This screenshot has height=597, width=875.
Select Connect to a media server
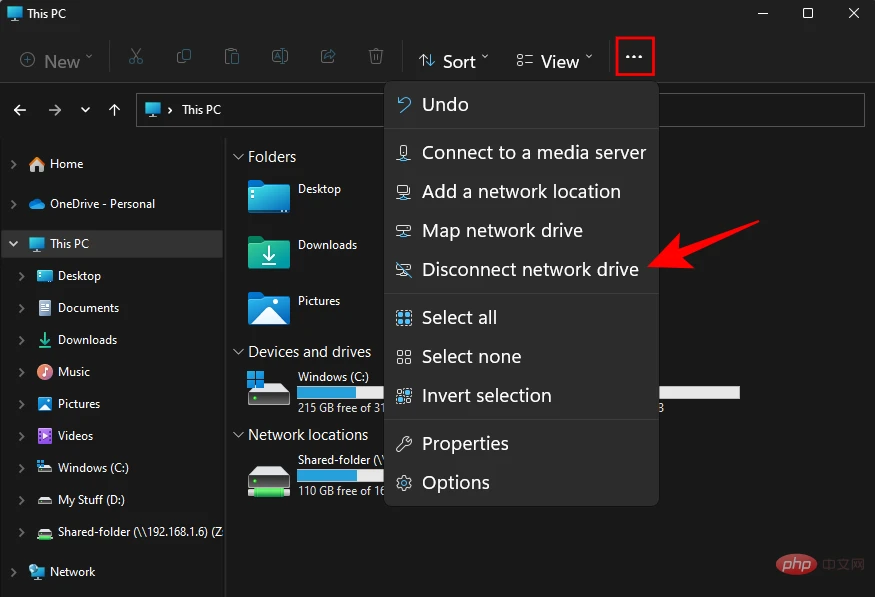pos(521,153)
